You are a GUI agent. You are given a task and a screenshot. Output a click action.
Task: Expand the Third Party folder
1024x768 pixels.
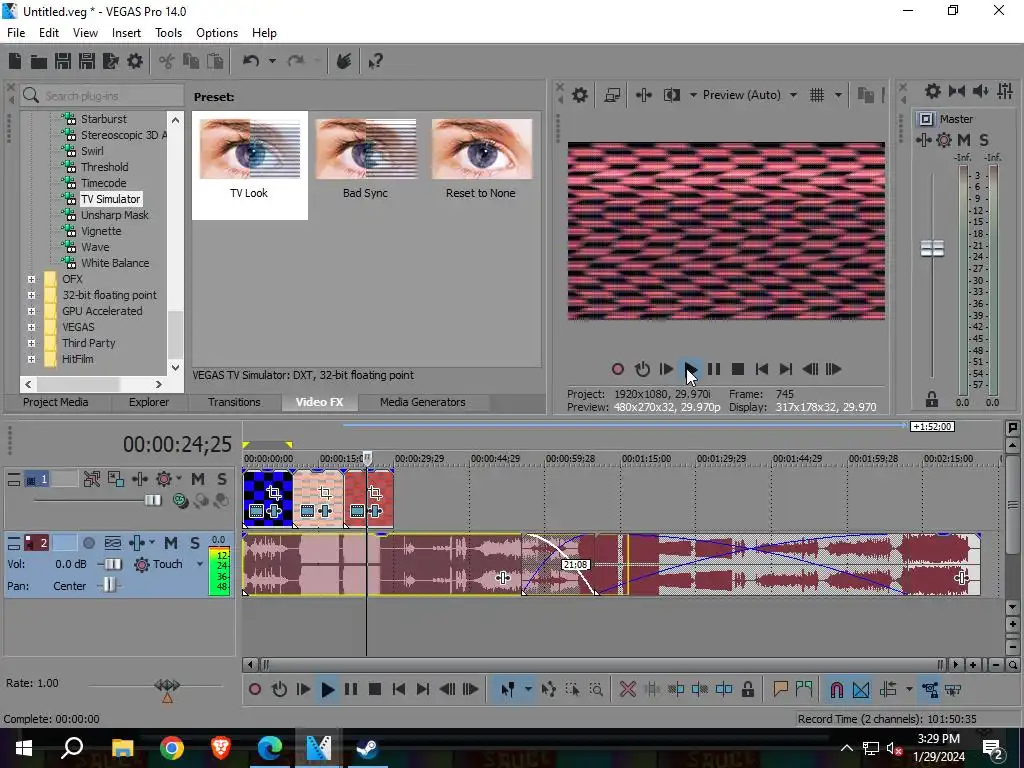click(x=31, y=343)
